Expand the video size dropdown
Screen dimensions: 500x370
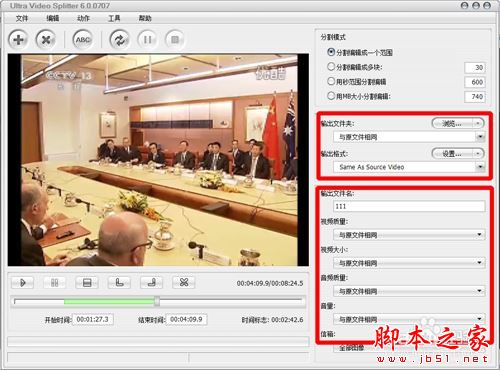click(x=479, y=263)
